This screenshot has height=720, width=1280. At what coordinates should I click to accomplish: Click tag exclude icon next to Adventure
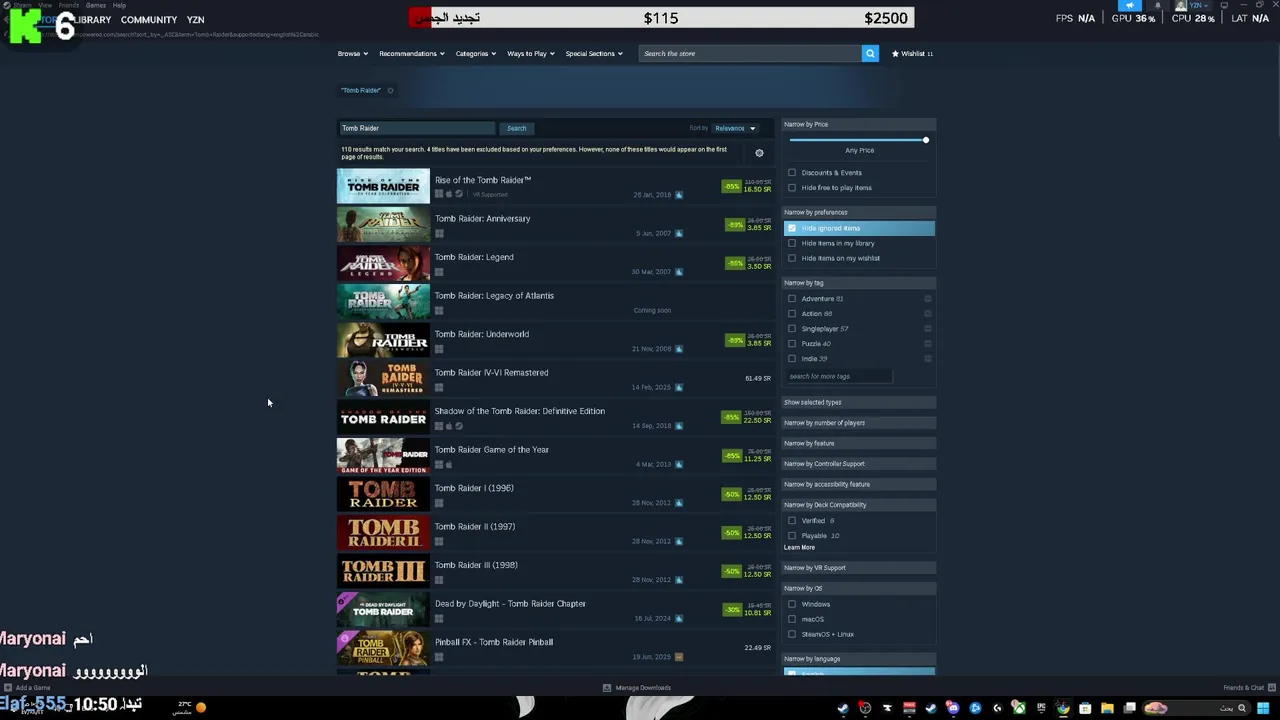pos(927,298)
